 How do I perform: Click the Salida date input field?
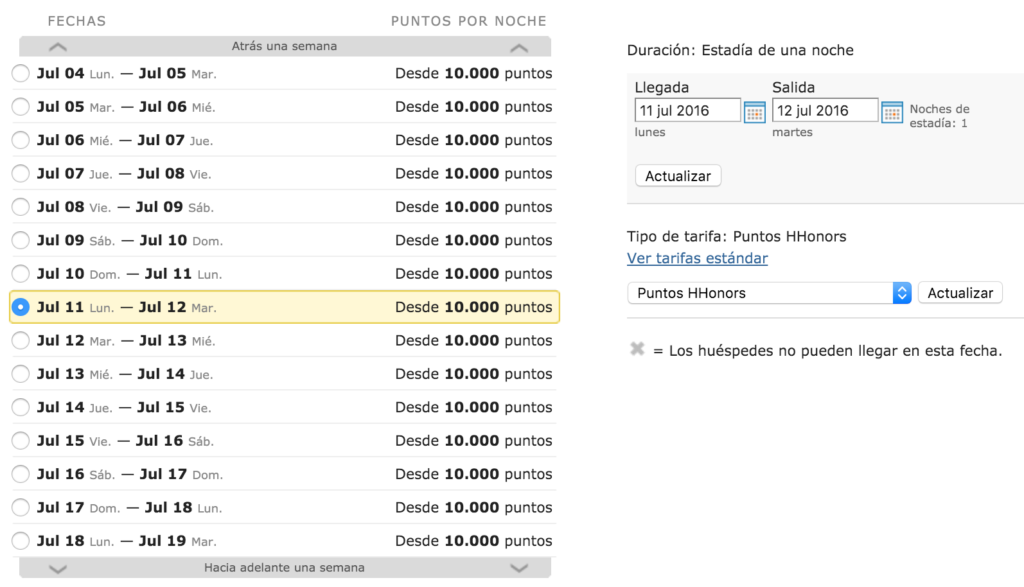point(825,110)
